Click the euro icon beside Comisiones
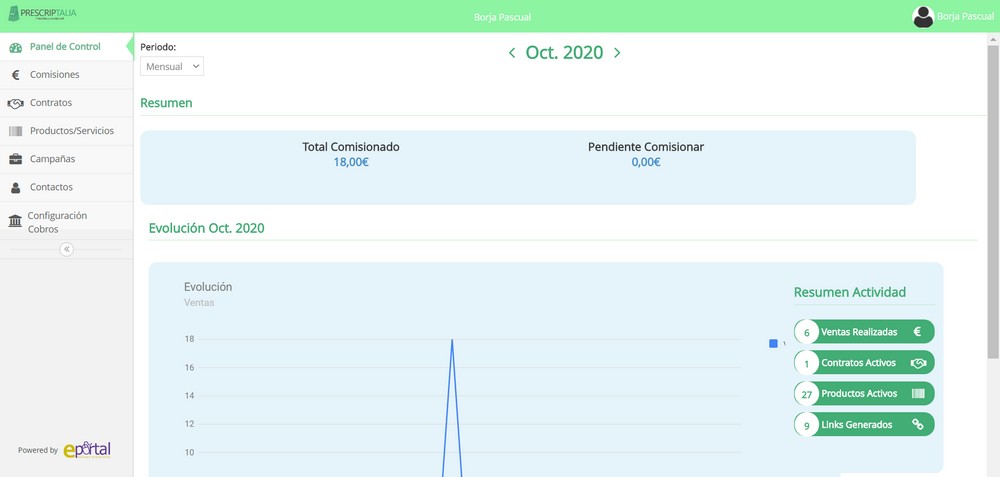Viewport: 1000px width, 477px height. 15,75
